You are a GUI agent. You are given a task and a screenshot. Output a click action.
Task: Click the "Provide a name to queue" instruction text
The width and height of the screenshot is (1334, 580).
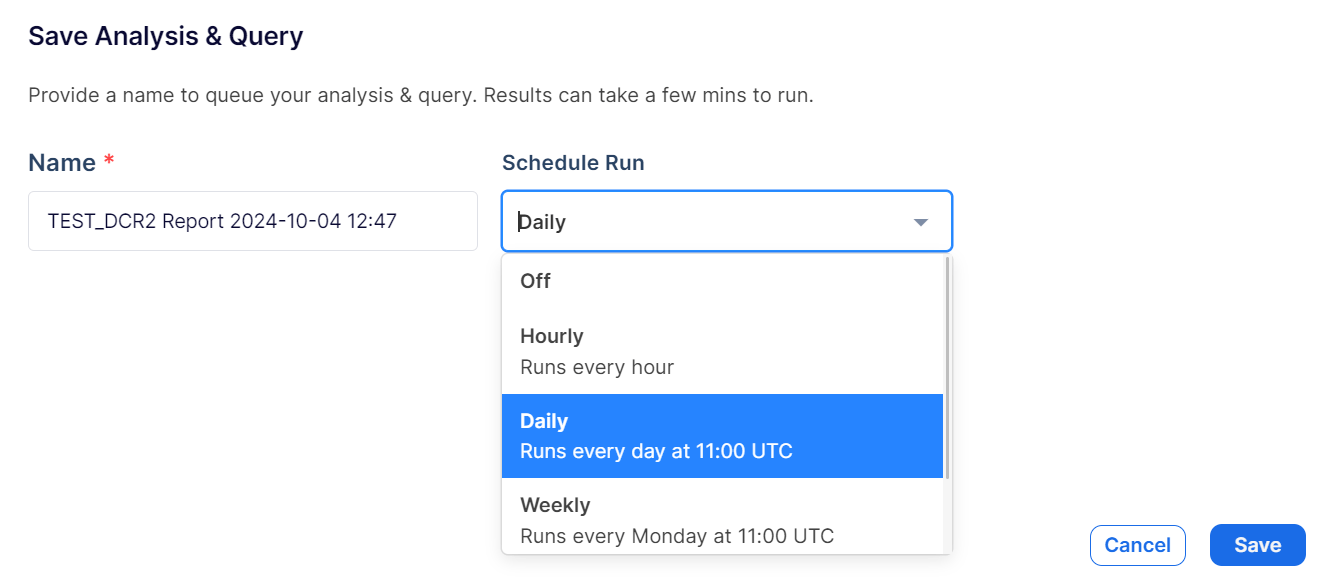pyautogui.click(x=420, y=96)
